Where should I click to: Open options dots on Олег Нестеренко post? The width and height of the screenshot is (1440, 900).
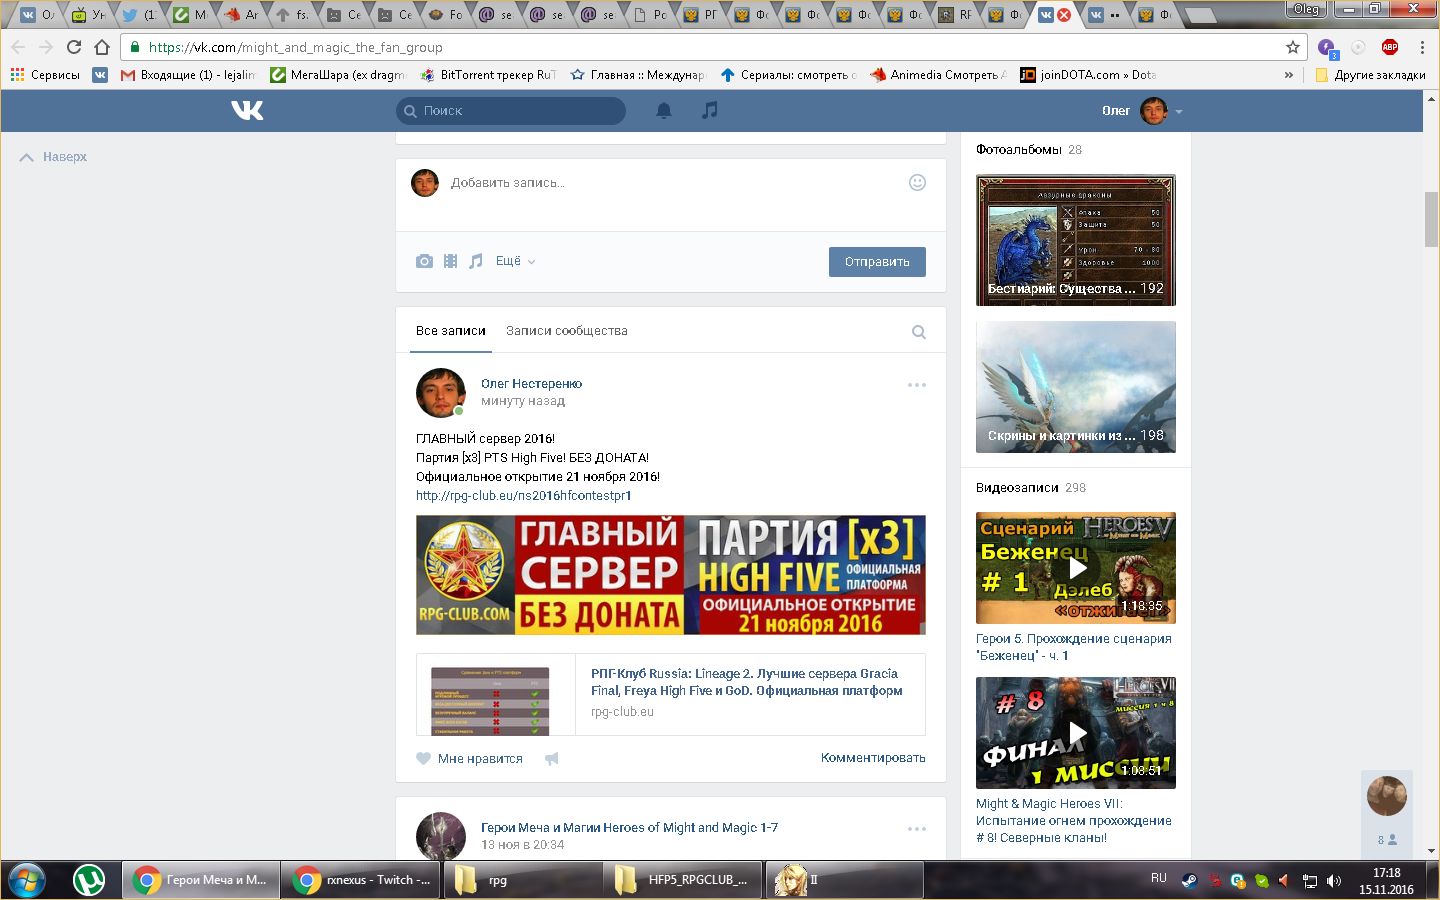916,385
